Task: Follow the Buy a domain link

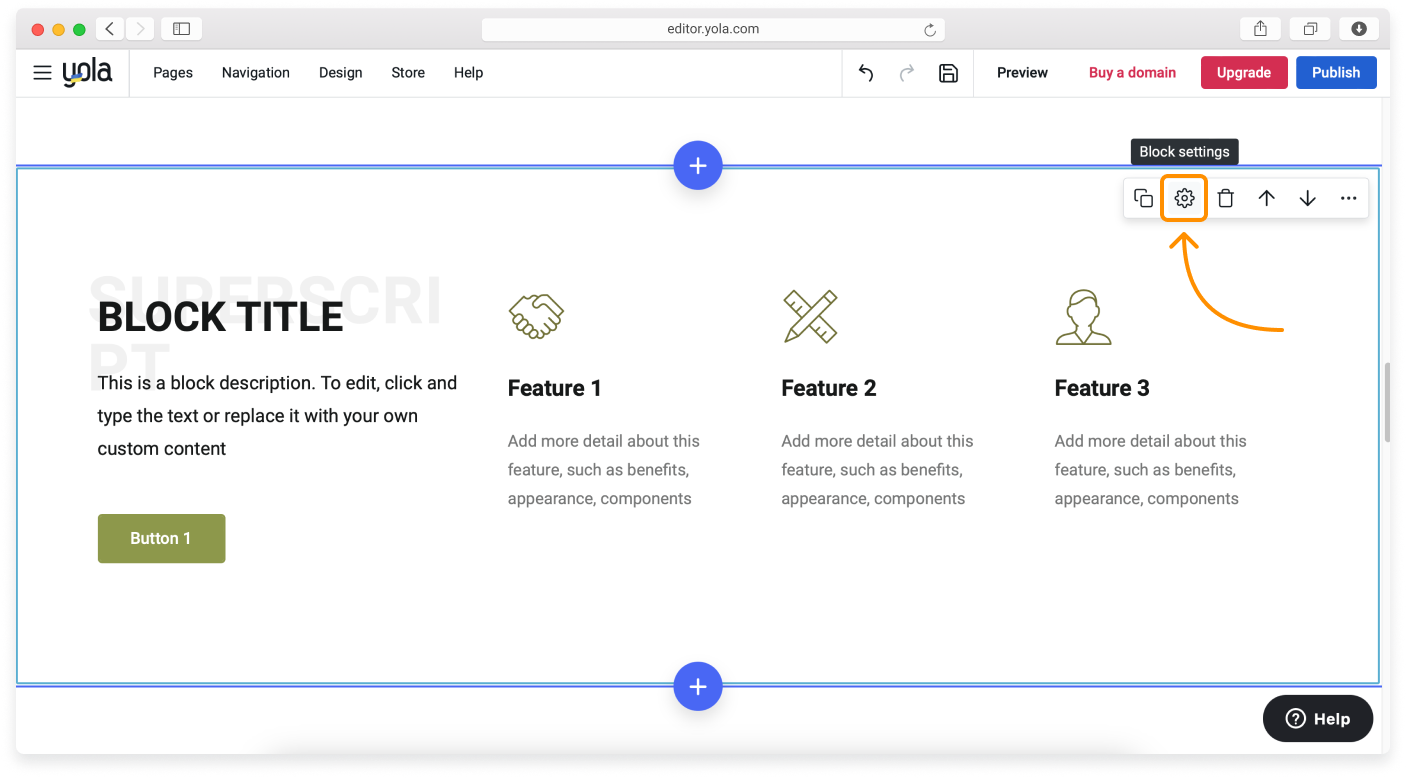Action: click(1132, 73)
